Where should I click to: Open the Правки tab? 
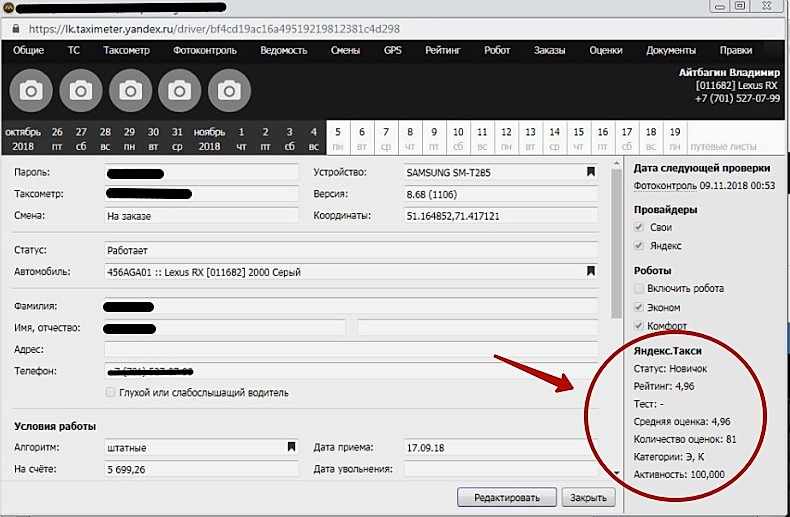pyautogui.click(x=736, y=50)
